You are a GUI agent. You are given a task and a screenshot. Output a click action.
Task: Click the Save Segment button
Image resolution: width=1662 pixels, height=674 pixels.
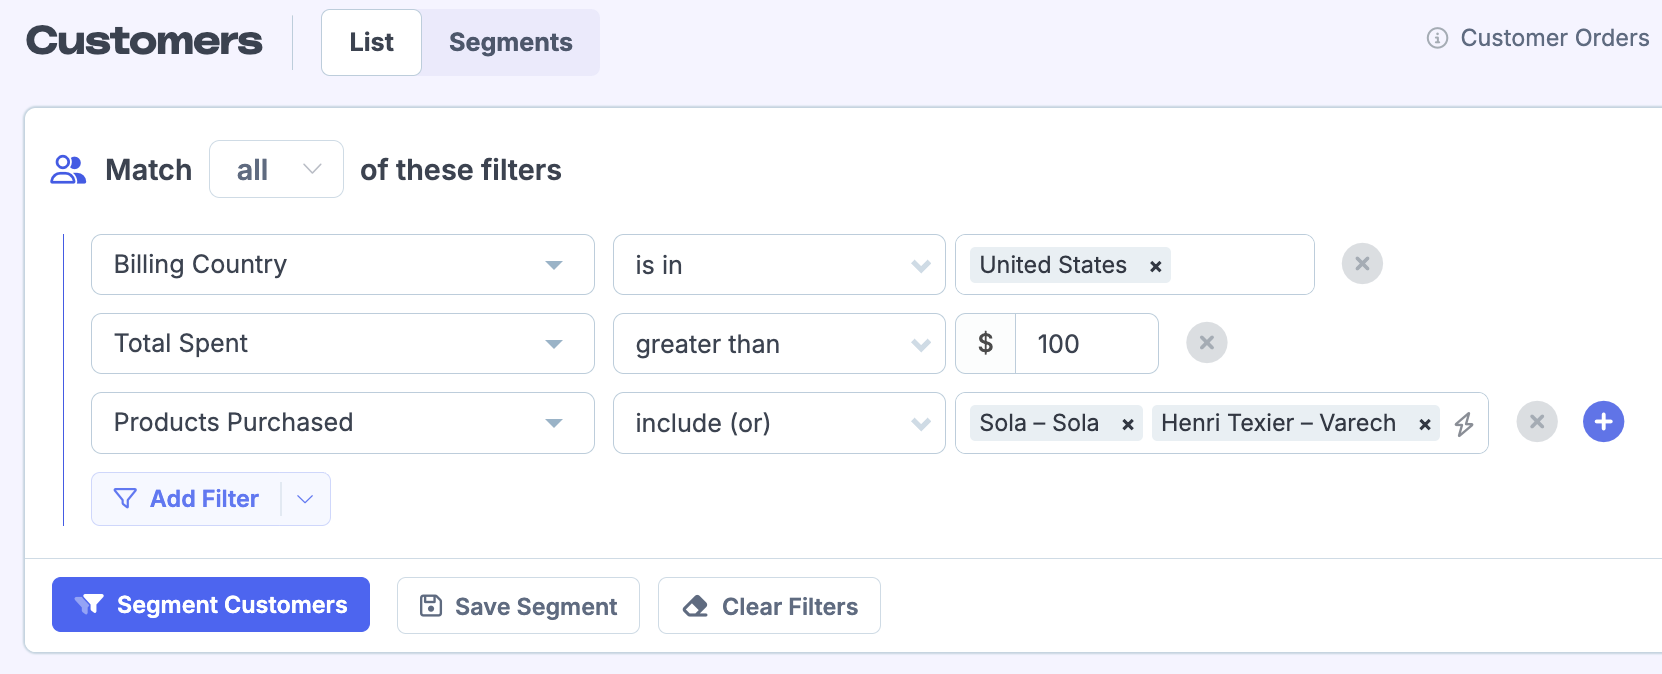click(518, 606)
